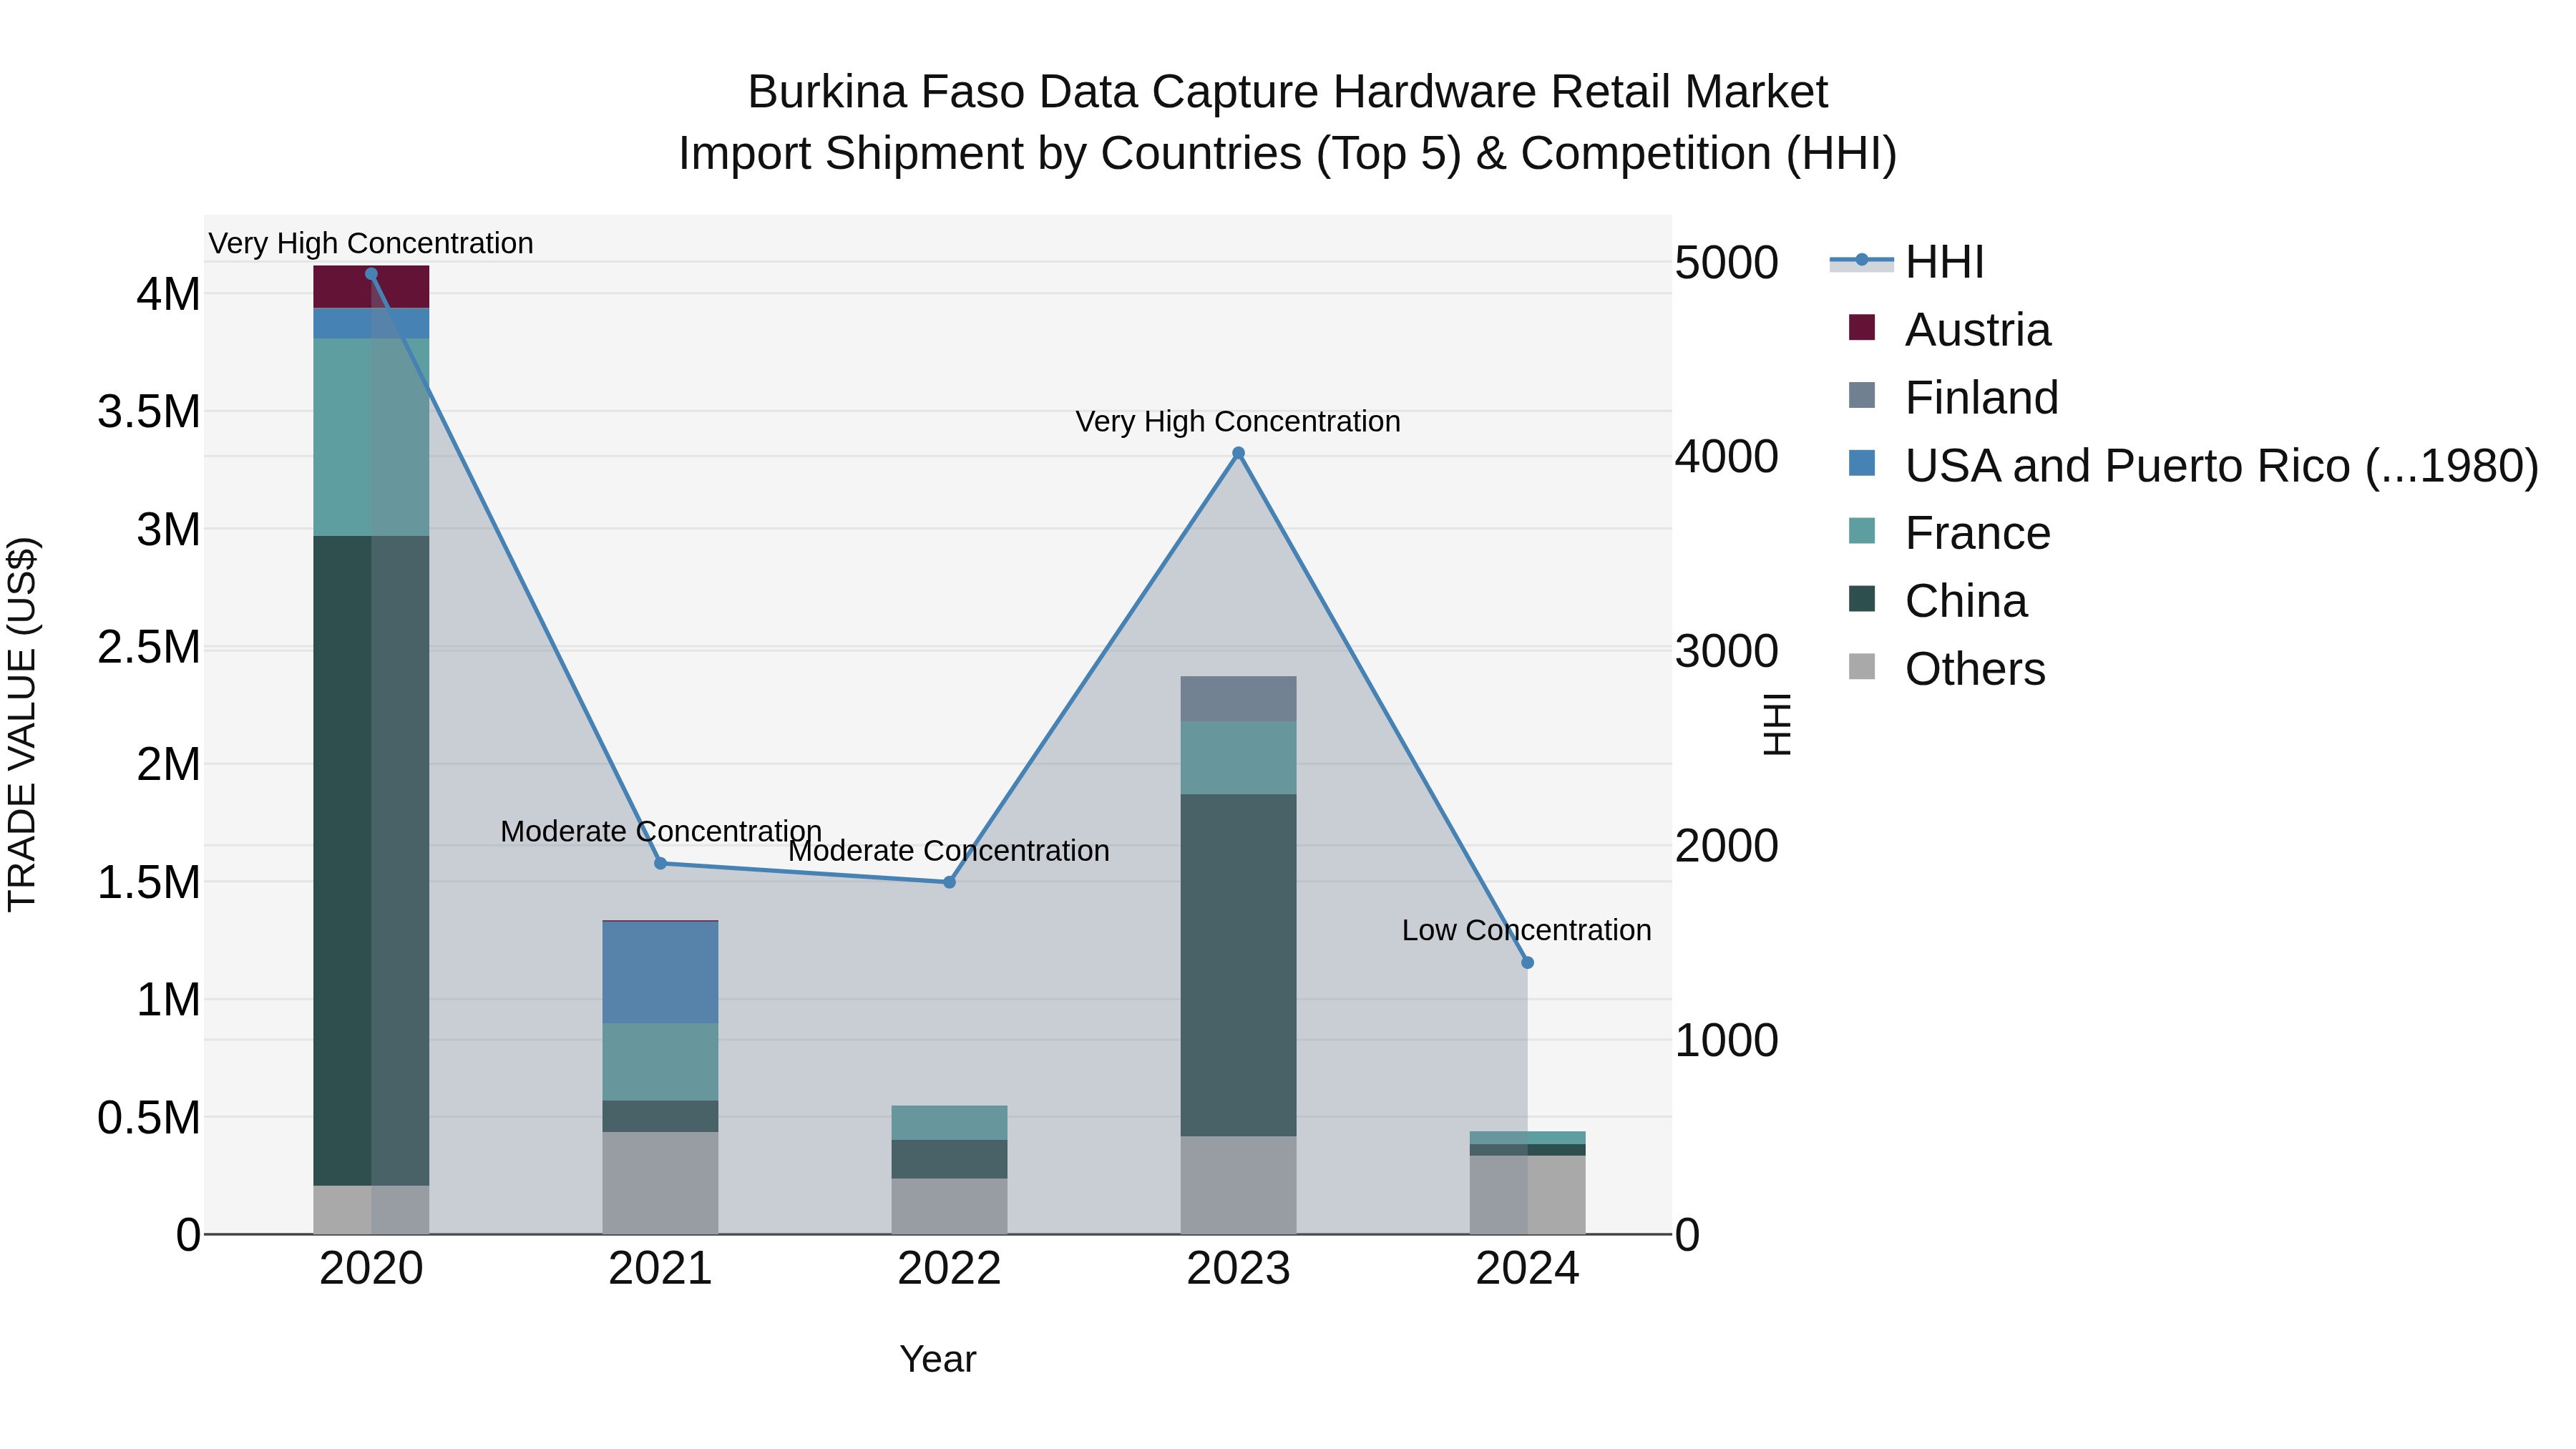
Task: Click the USA blue legend swatch
Action: [x=1862, y=463]
